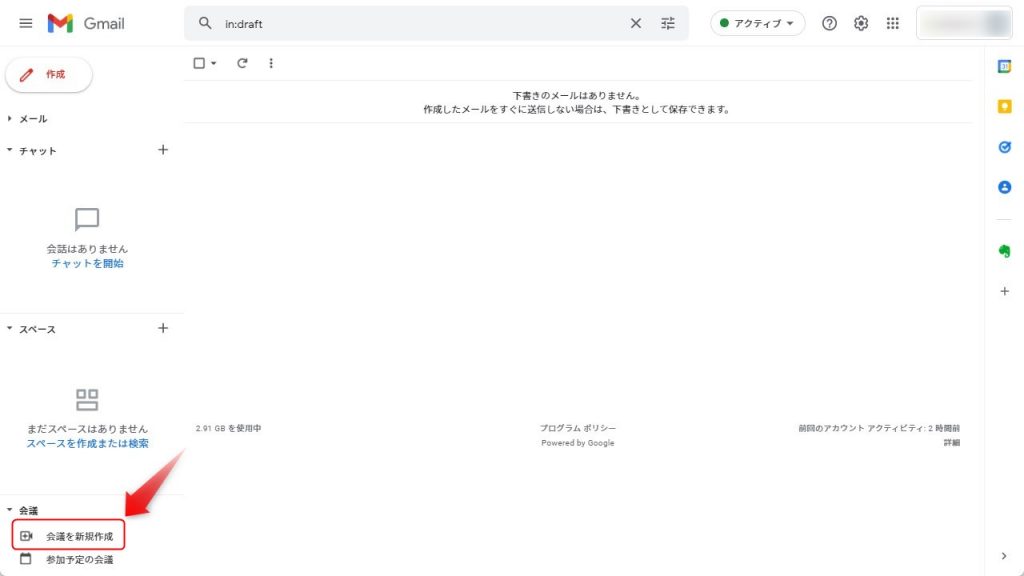Click the 2.91 GB を使用中 storage text

(x=229, y=428)
